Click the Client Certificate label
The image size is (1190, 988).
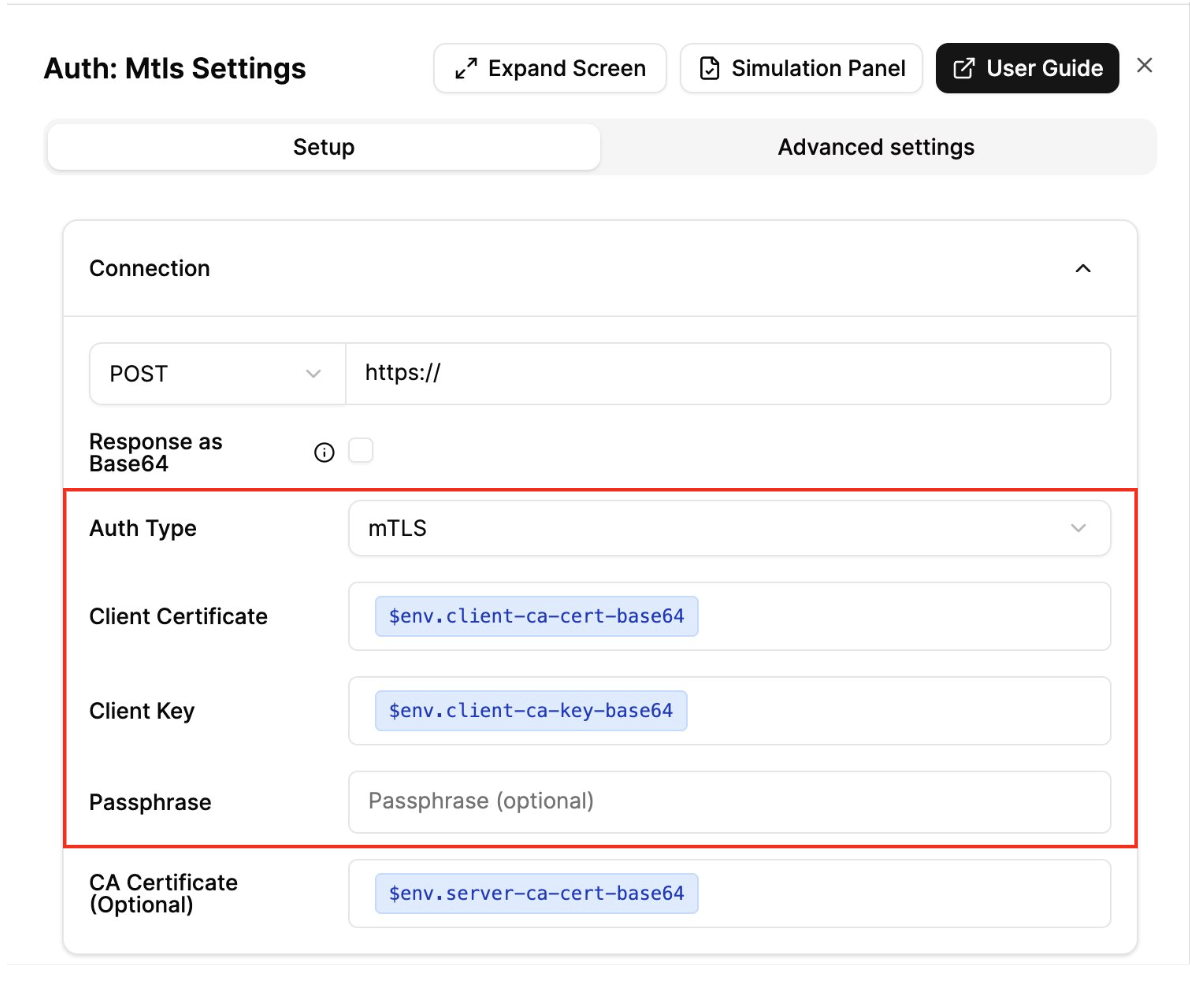point(178,616)
